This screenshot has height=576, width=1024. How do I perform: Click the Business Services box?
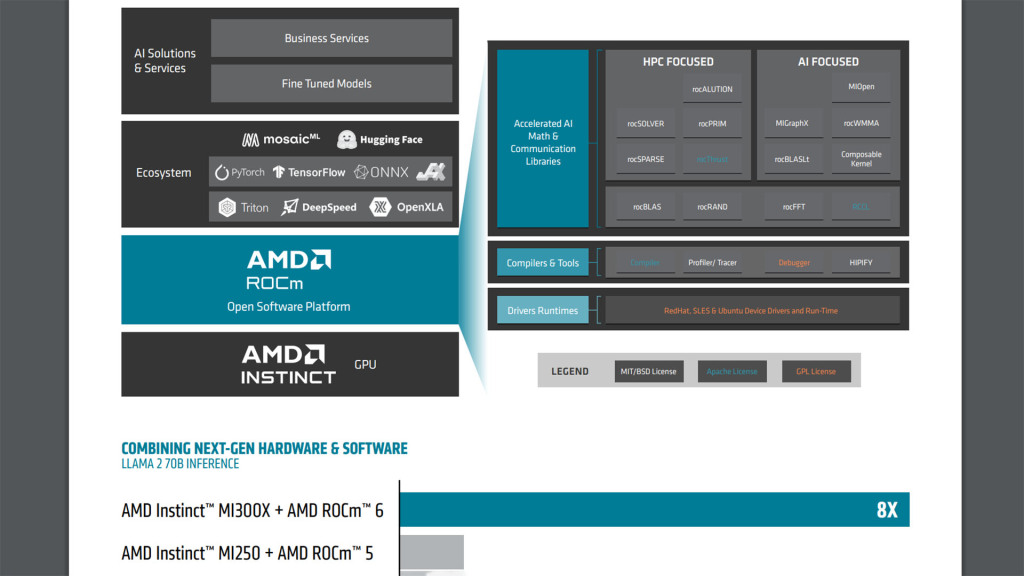click(331, 38)
